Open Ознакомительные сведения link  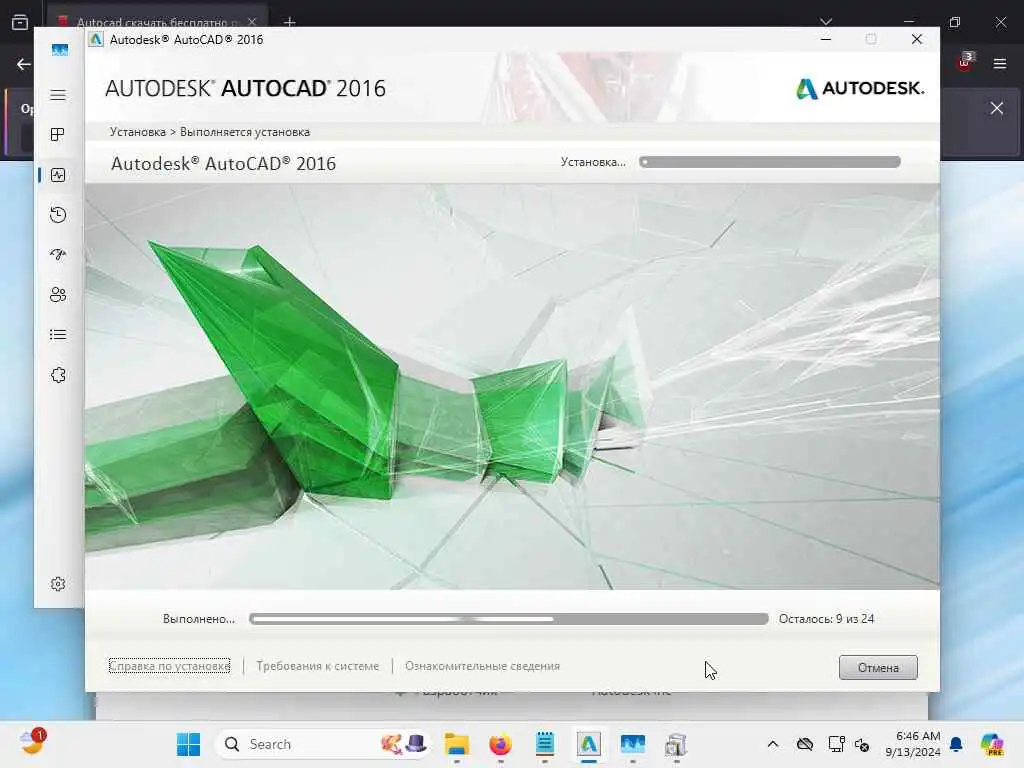click(483, 666)
